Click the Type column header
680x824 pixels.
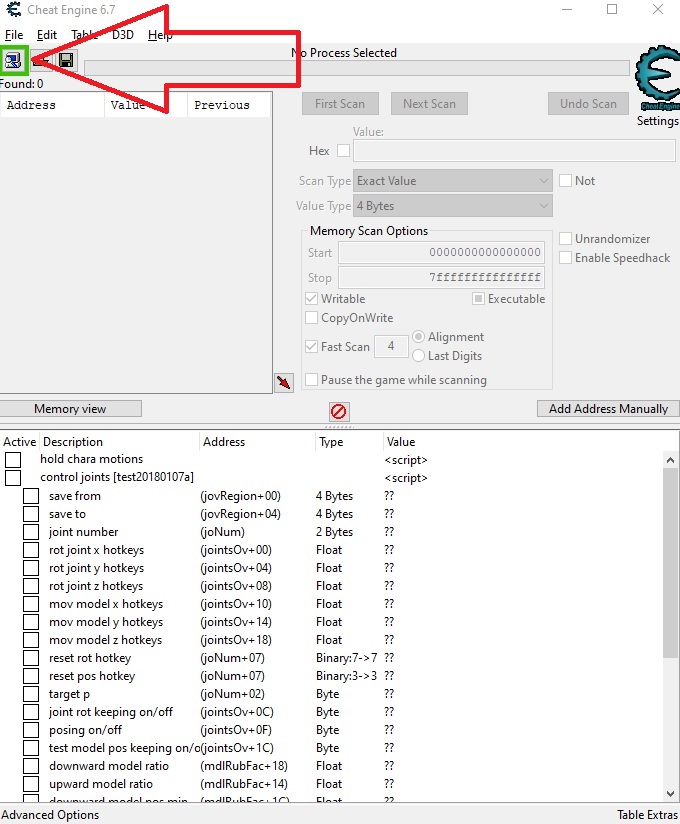pyautogui.click(x=349, y=442)
